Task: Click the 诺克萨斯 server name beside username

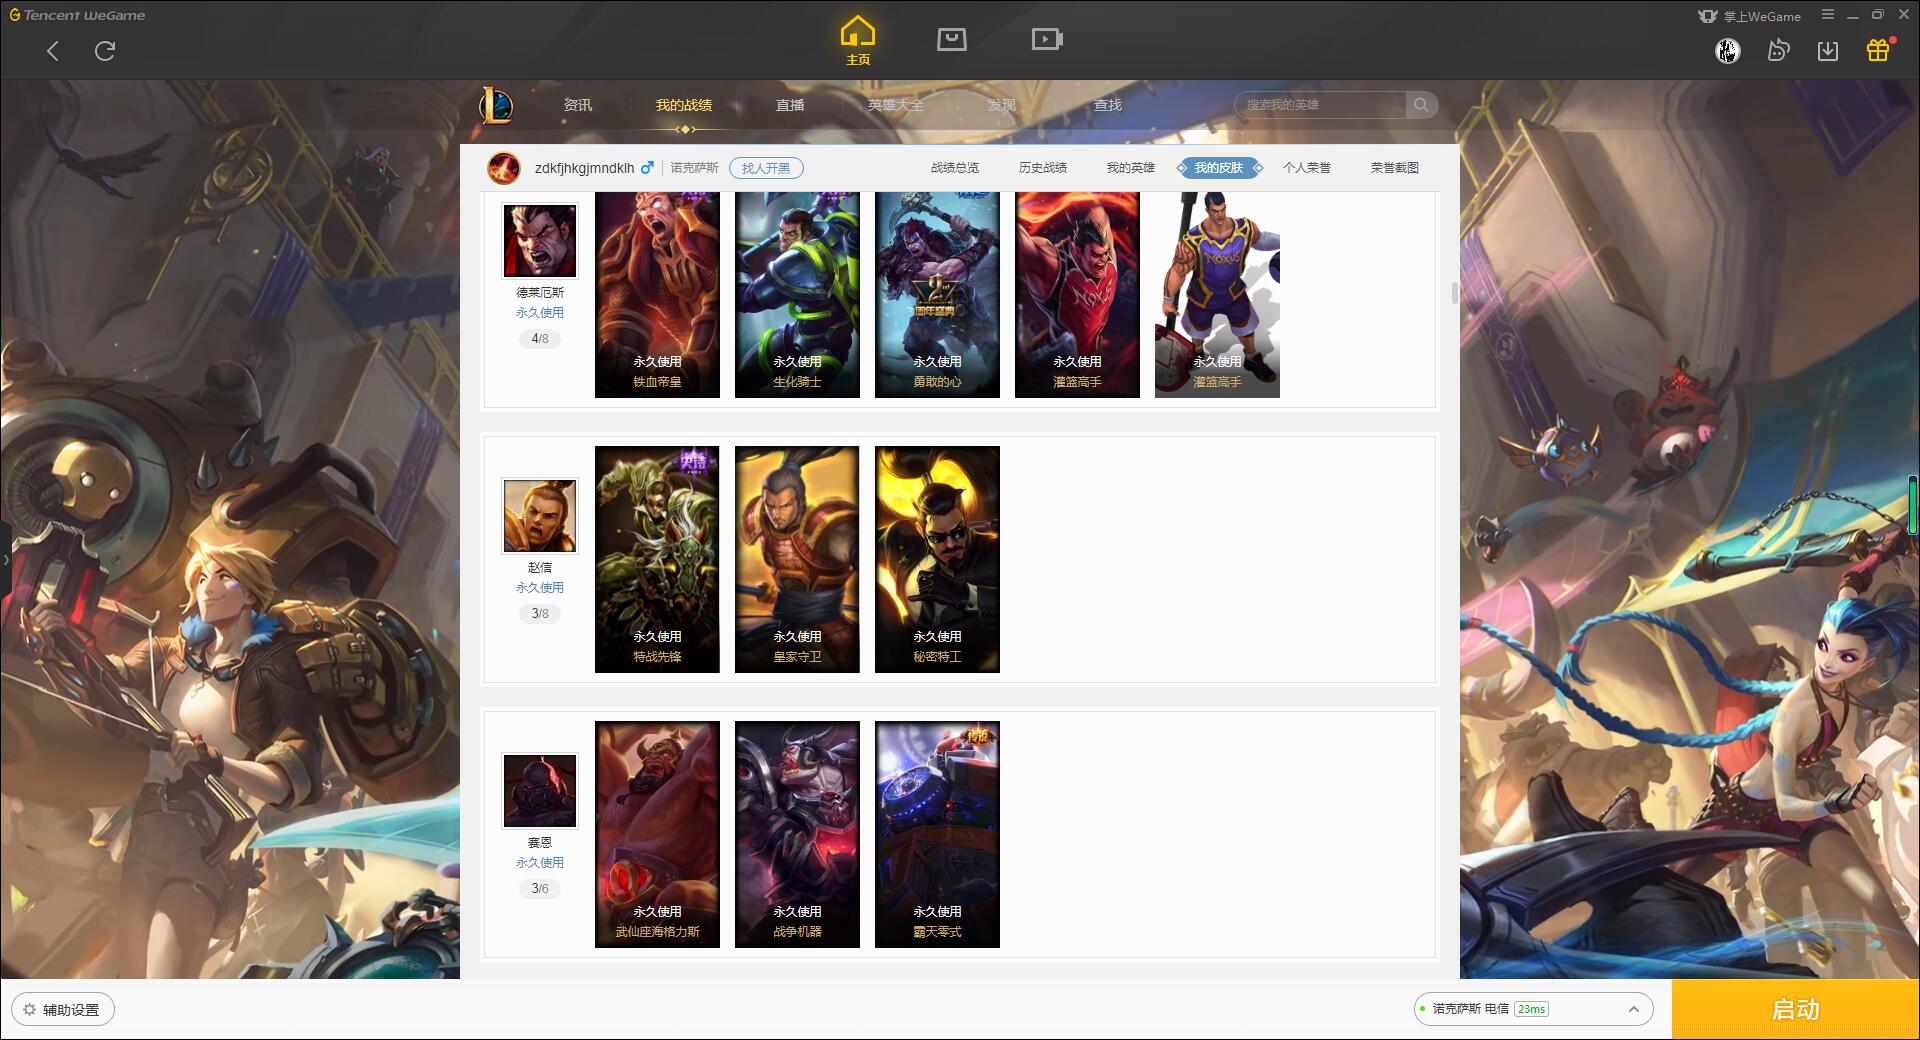Action: [694, 168]
